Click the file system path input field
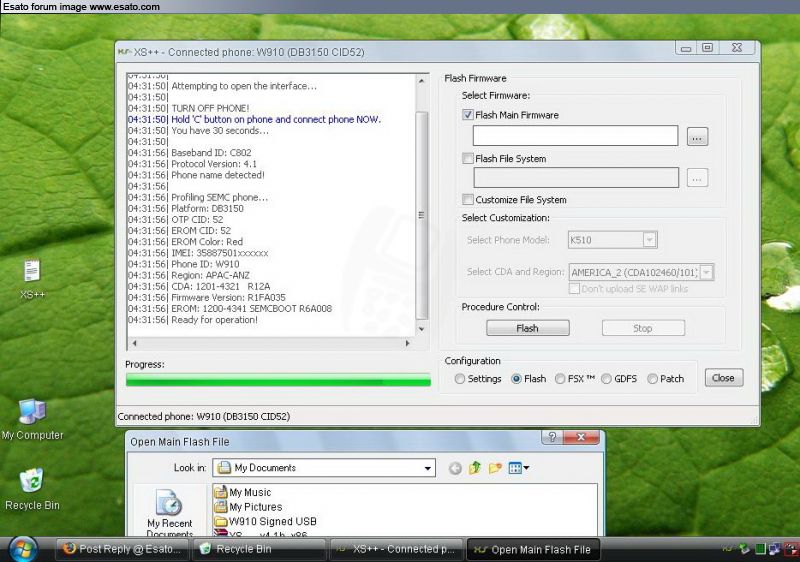This screenshot has width=800, height=562. tap(576, 177)
